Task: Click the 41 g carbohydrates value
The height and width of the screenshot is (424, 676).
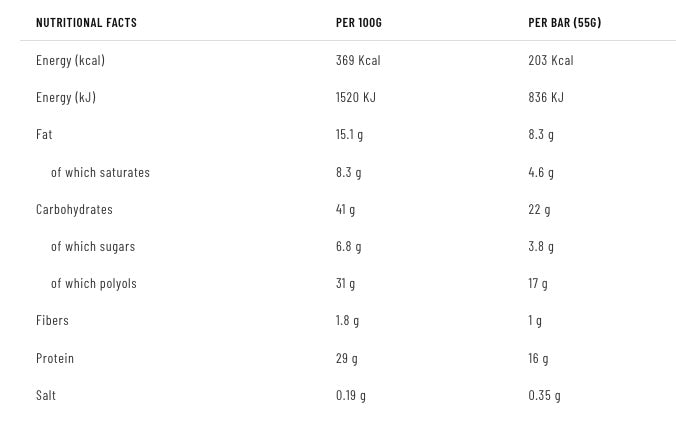Action: (x=345, y=209)
